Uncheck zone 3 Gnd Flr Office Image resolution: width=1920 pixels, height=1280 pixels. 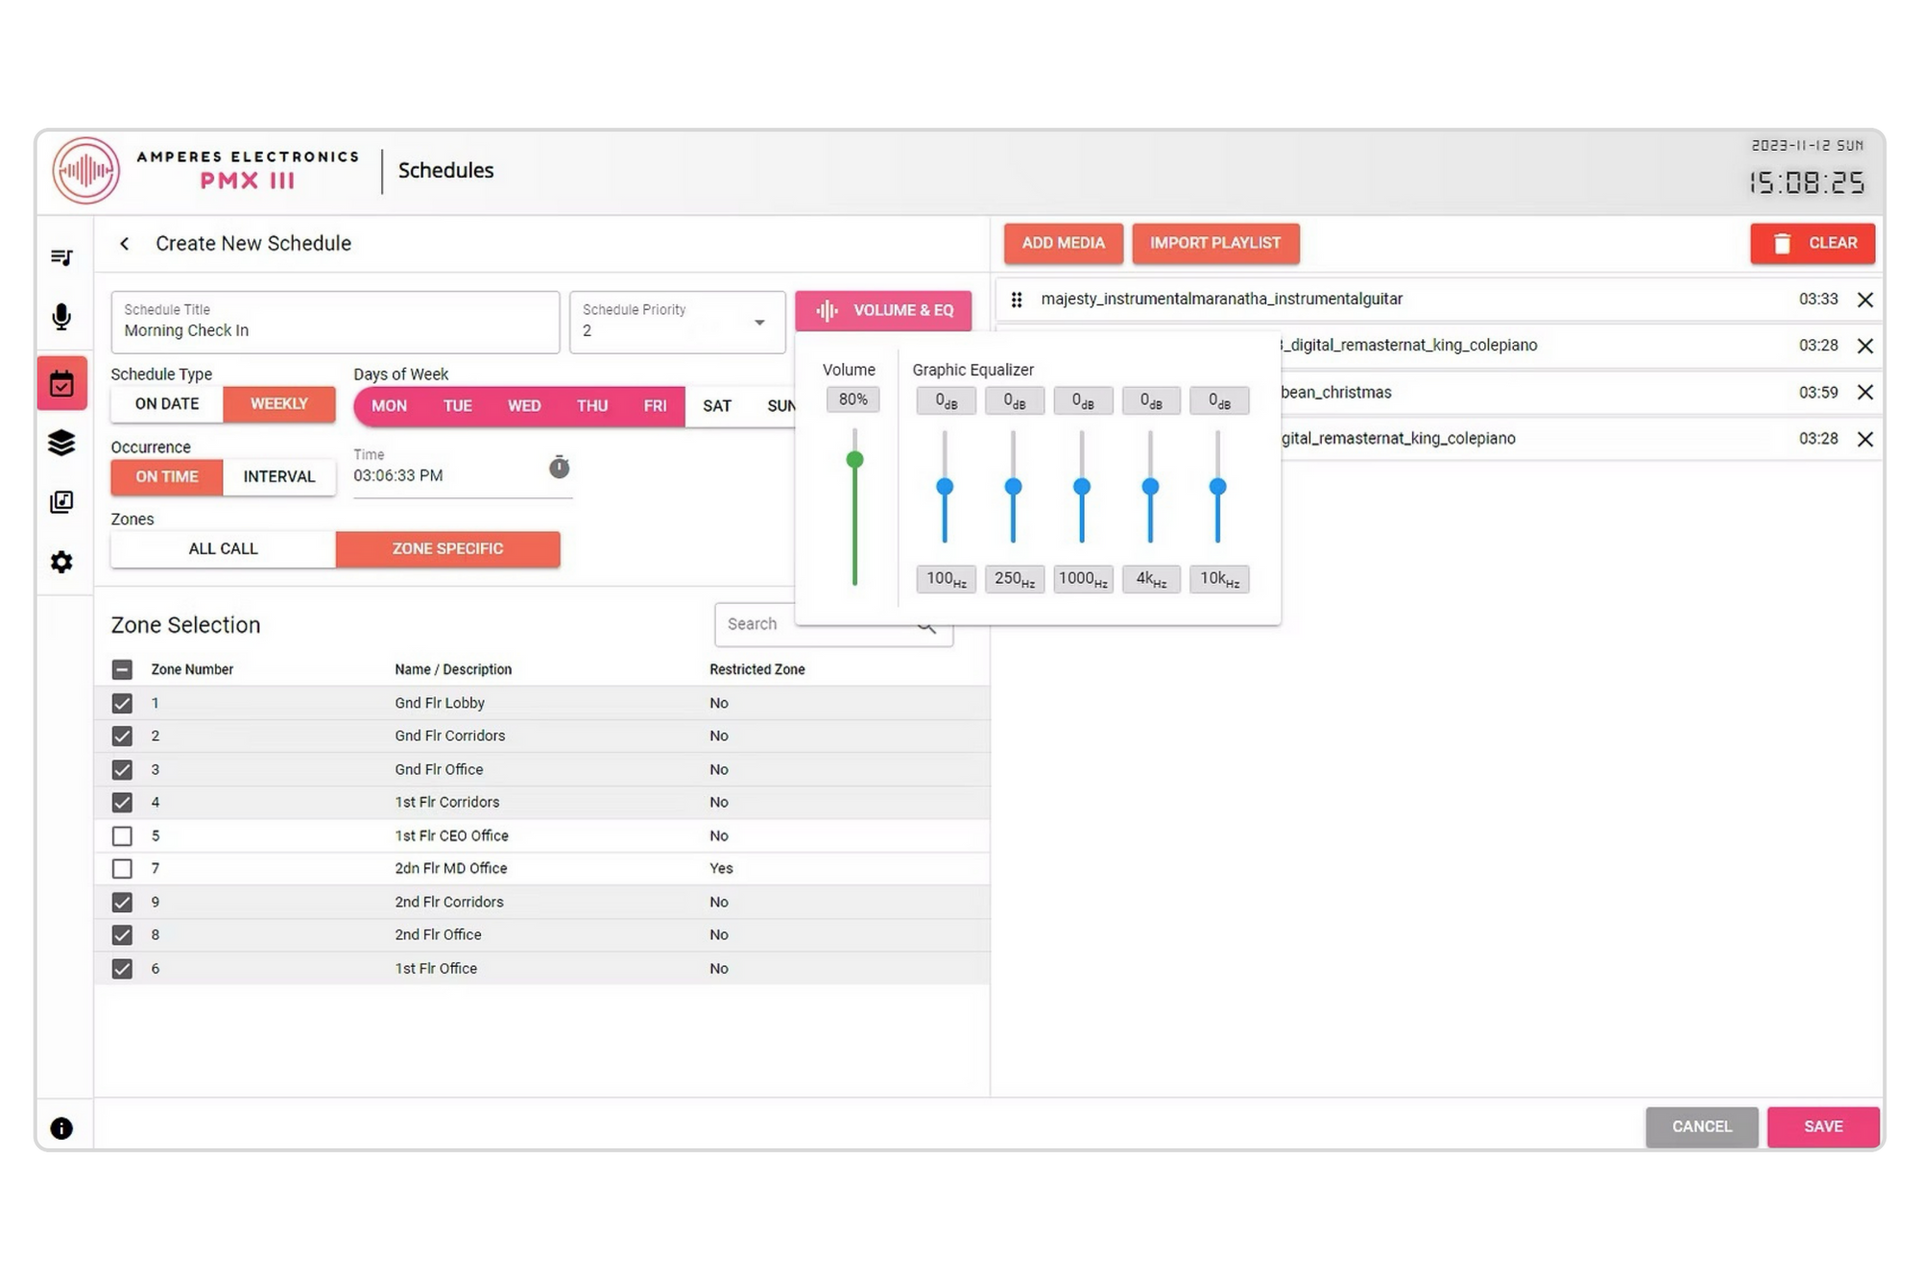122,770
